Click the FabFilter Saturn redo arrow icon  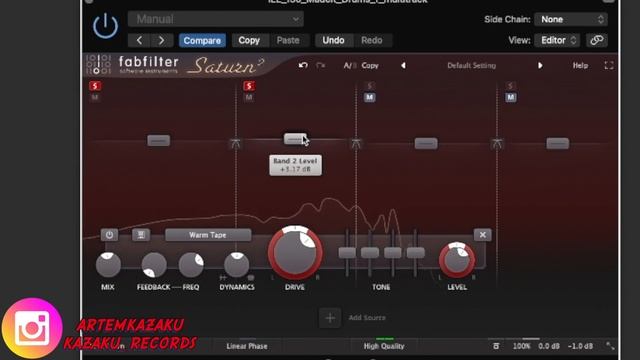320,65
